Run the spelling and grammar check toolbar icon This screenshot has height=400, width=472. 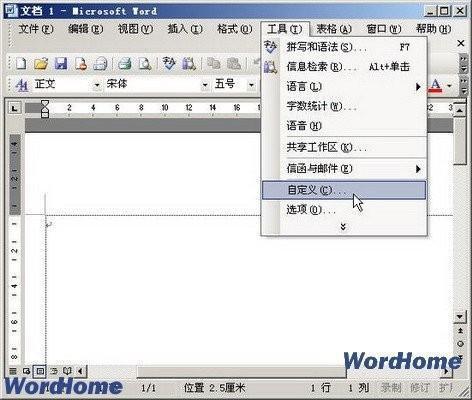(169, 63)
